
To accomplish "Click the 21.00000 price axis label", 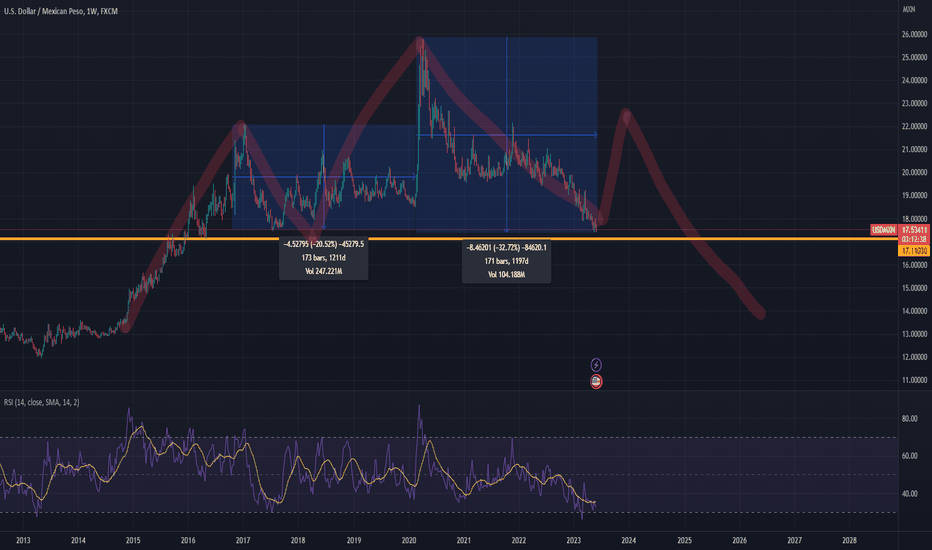I will [914, 149].
